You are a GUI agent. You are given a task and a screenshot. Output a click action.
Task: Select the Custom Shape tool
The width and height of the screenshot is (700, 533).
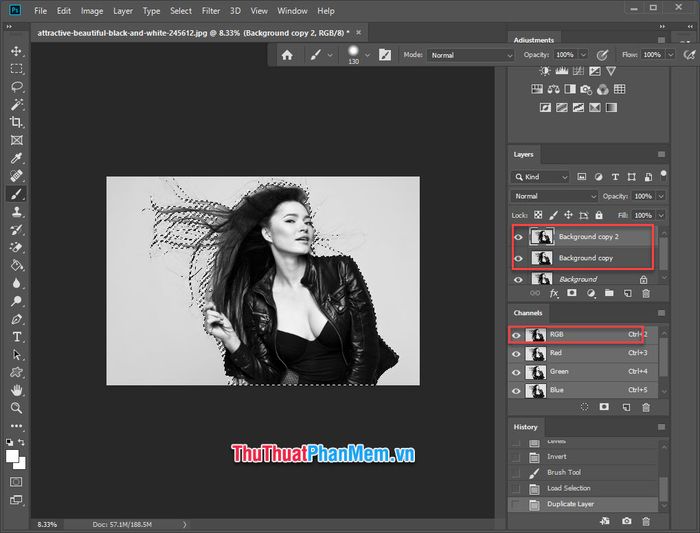(17, 372)
